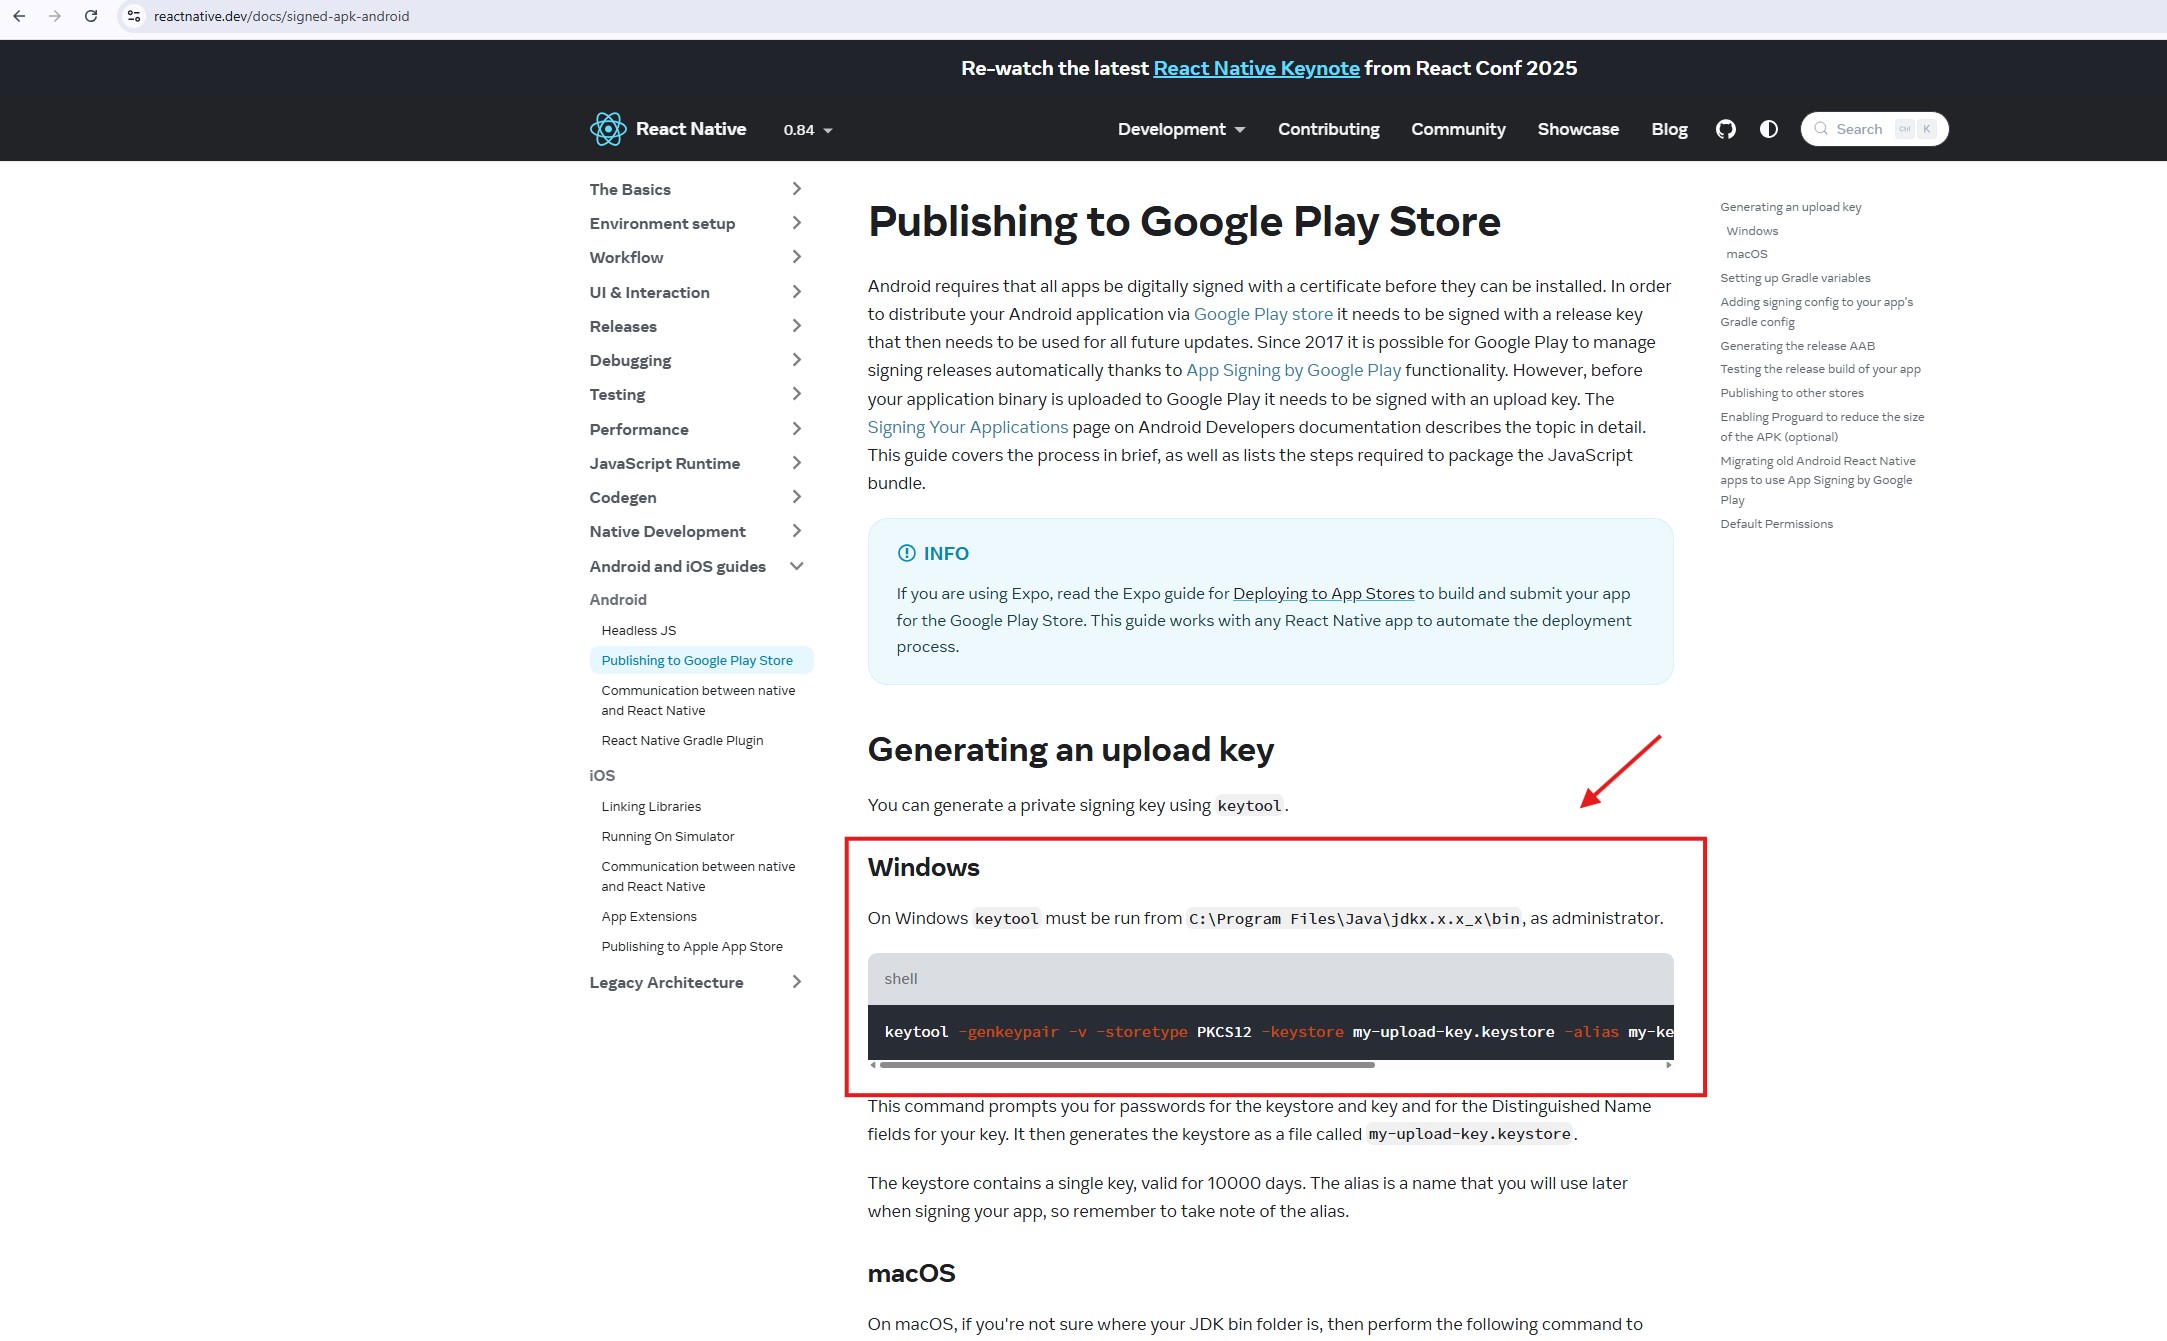Click the React Native atom logo
Image resolution: width=2167 pixels, height=1341 pixels.
point(607,129)
